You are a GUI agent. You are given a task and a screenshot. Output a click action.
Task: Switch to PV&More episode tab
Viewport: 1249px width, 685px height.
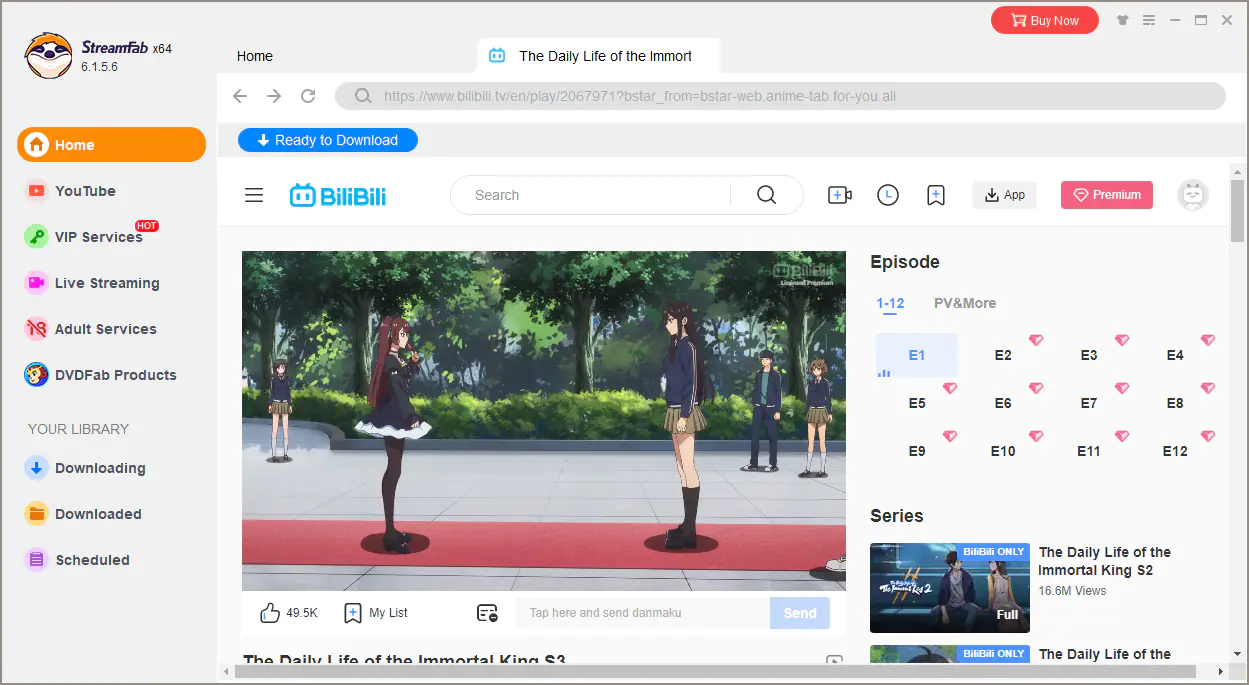tap(964, 303)
